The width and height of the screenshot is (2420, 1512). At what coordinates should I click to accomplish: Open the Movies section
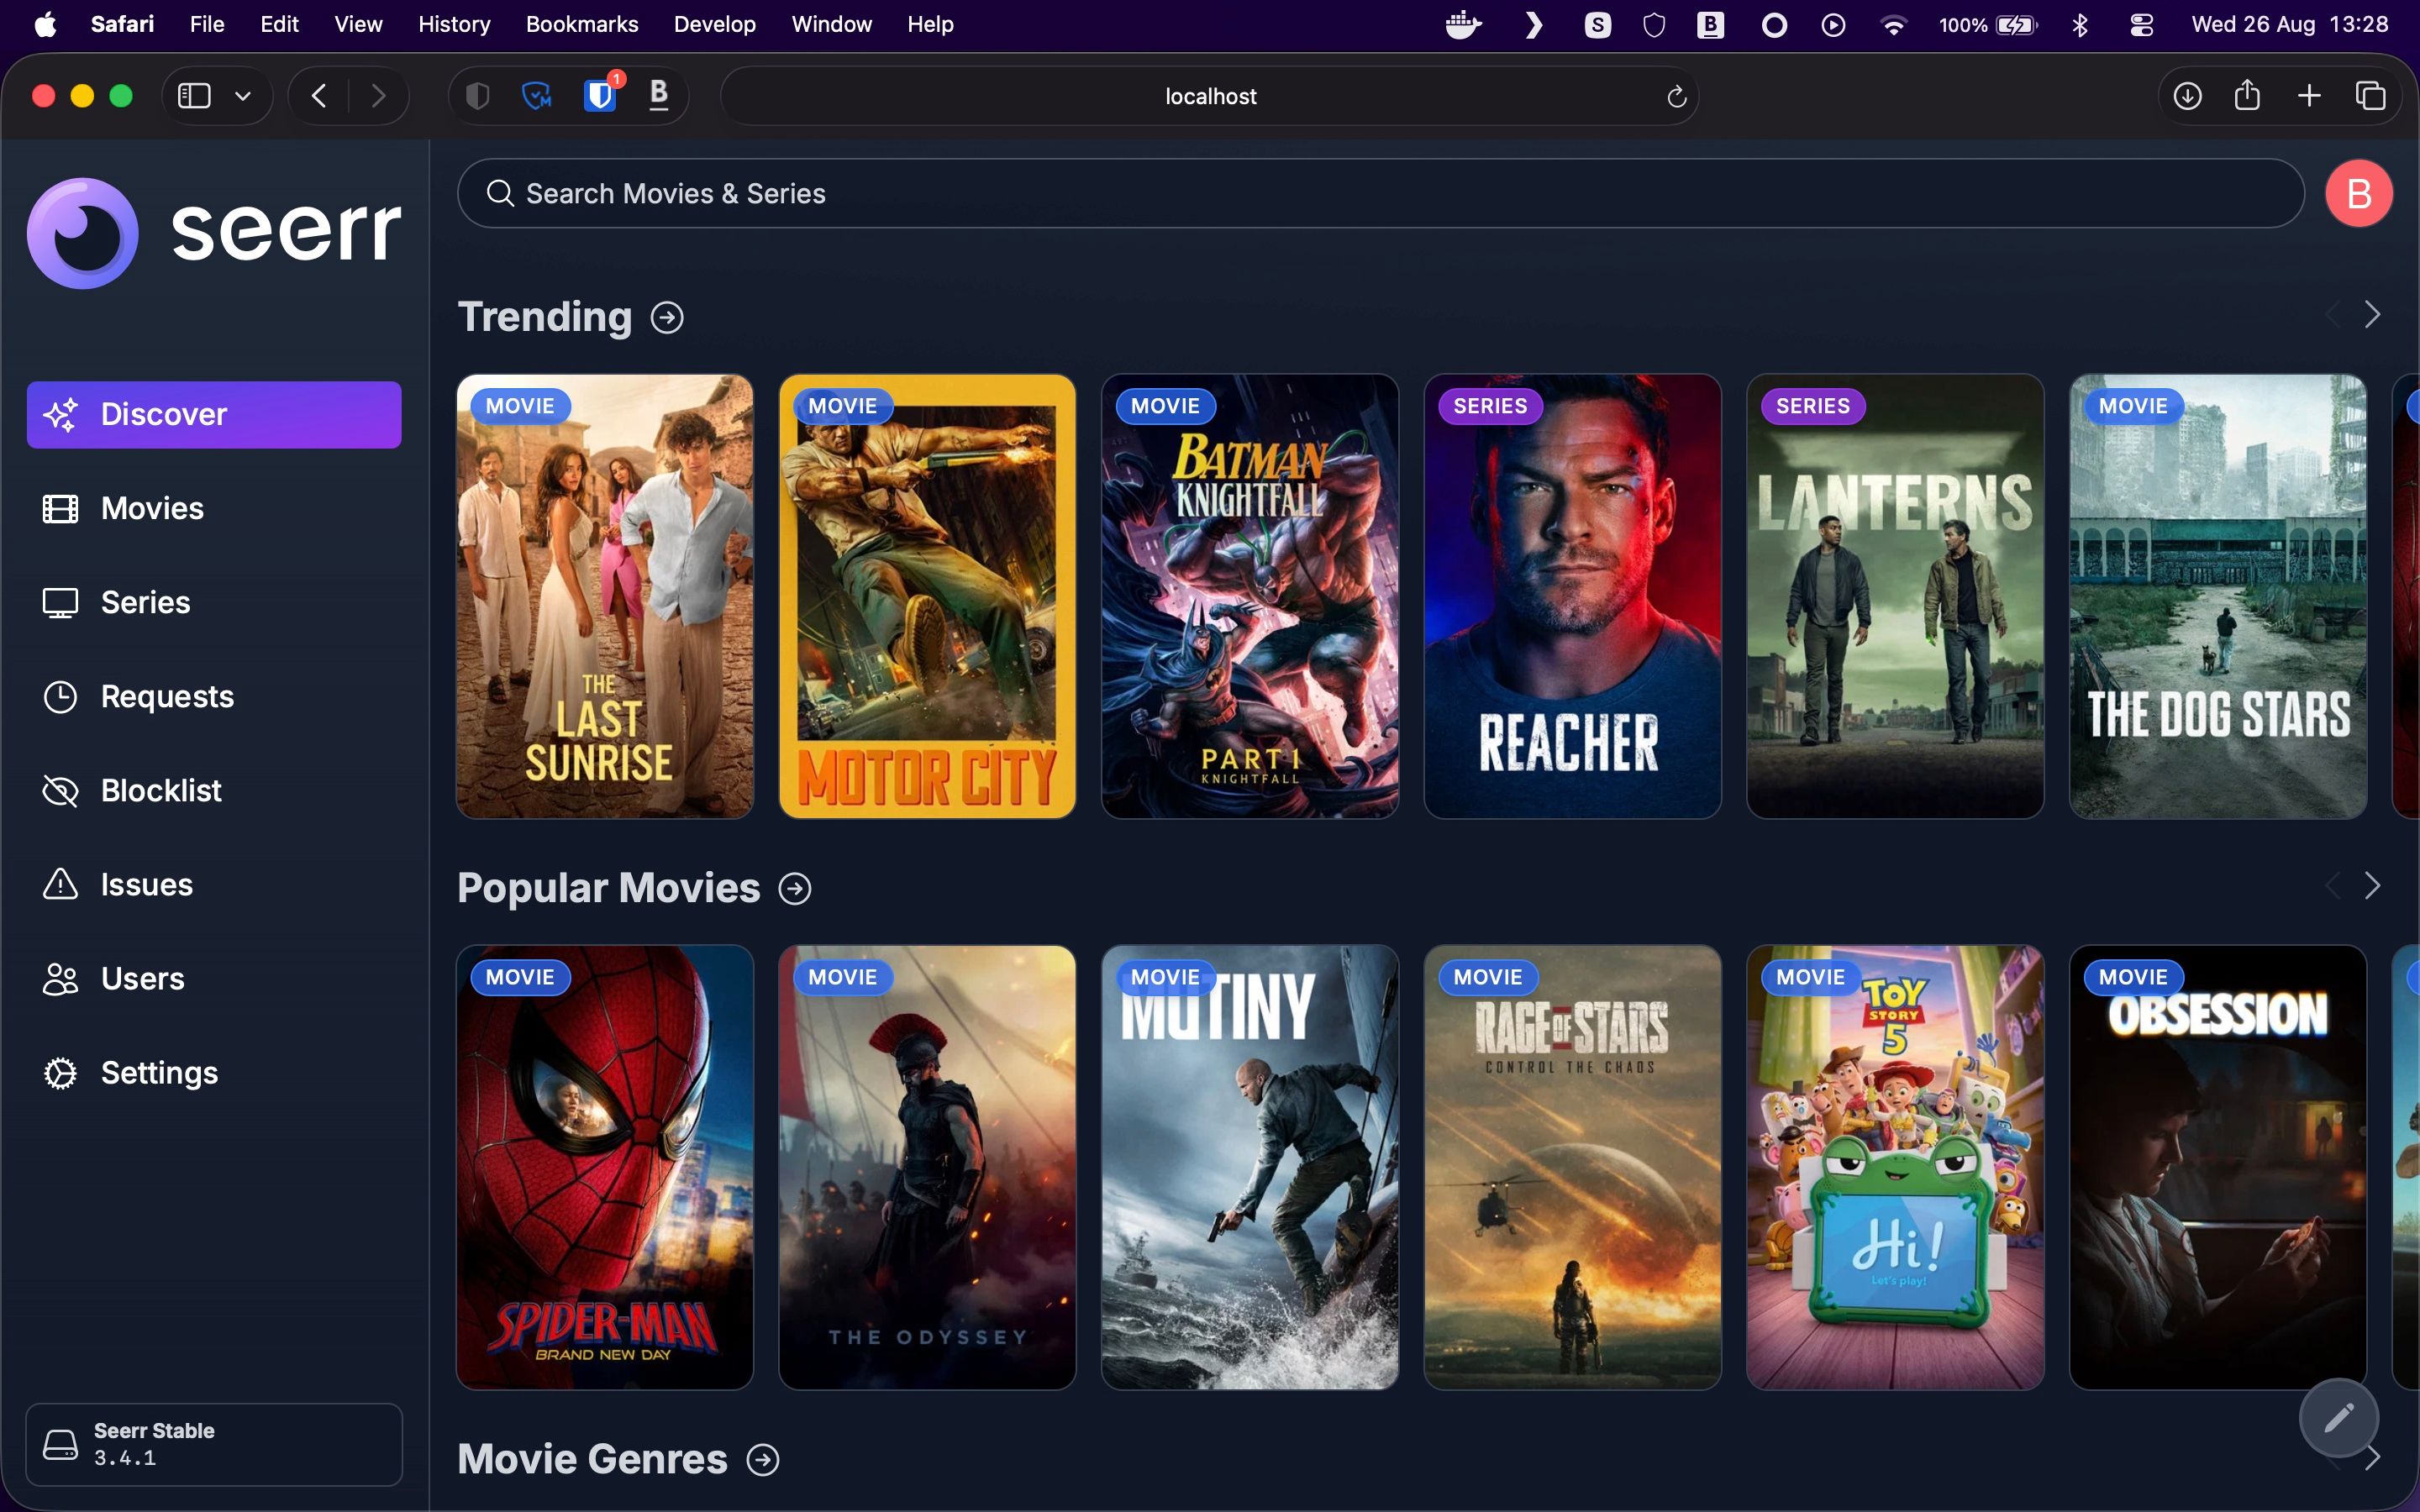[214, 508]
